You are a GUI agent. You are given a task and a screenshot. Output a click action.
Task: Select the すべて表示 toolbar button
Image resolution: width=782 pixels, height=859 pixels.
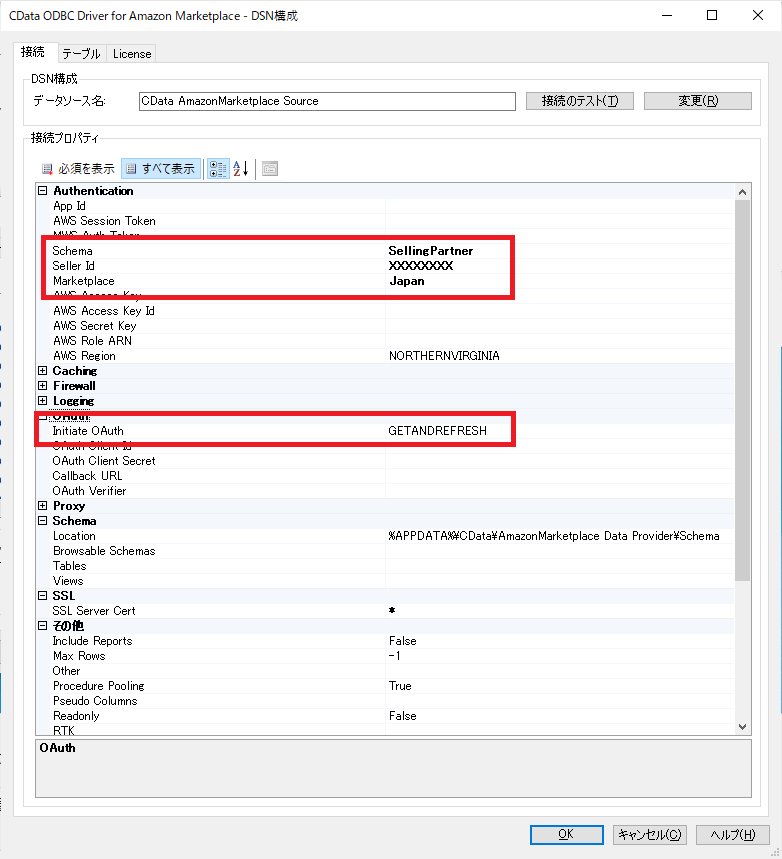161,169
